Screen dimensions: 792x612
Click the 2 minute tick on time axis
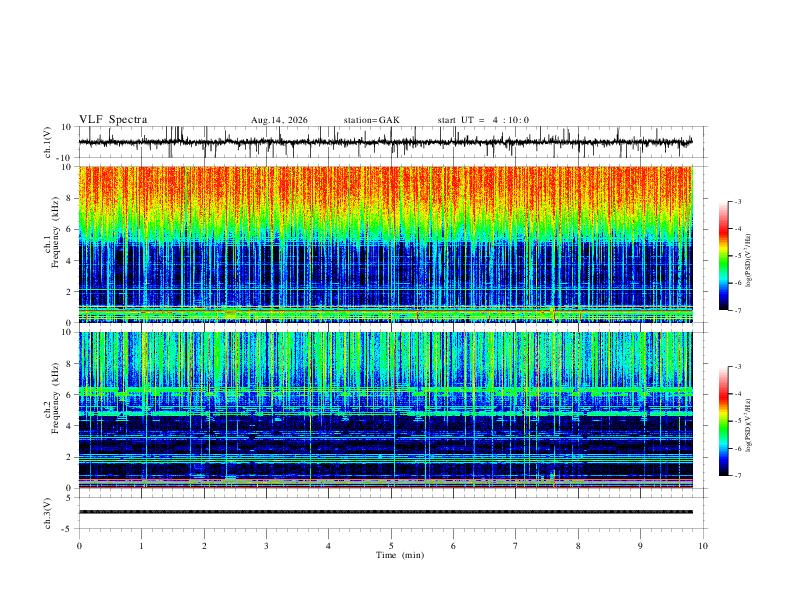click(x=204, y=546)
